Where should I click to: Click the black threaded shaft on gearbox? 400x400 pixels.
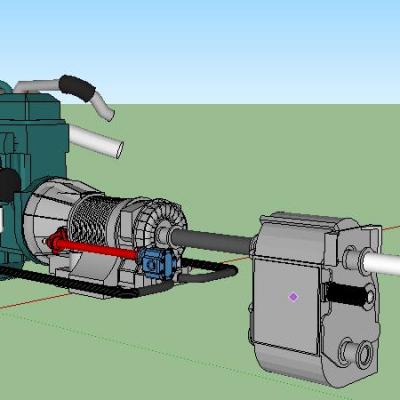click(x=348, y=293)
